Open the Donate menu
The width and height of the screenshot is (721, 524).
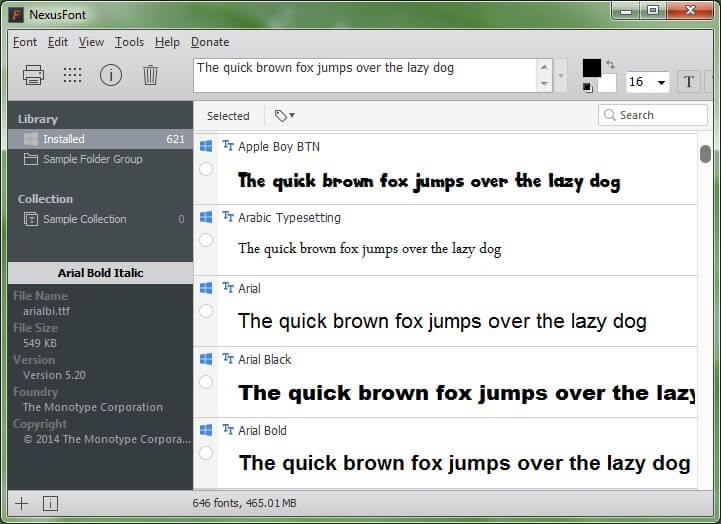210,42
